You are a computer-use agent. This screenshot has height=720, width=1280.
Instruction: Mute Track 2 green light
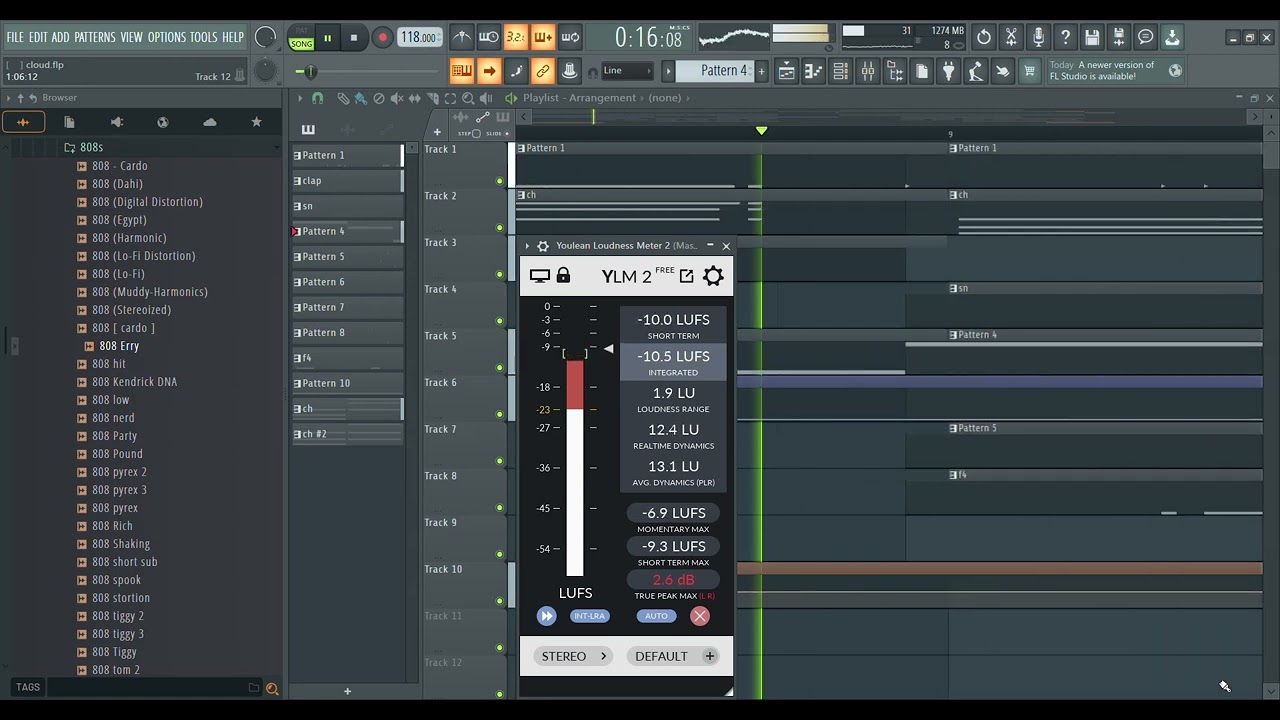(500, 228)
